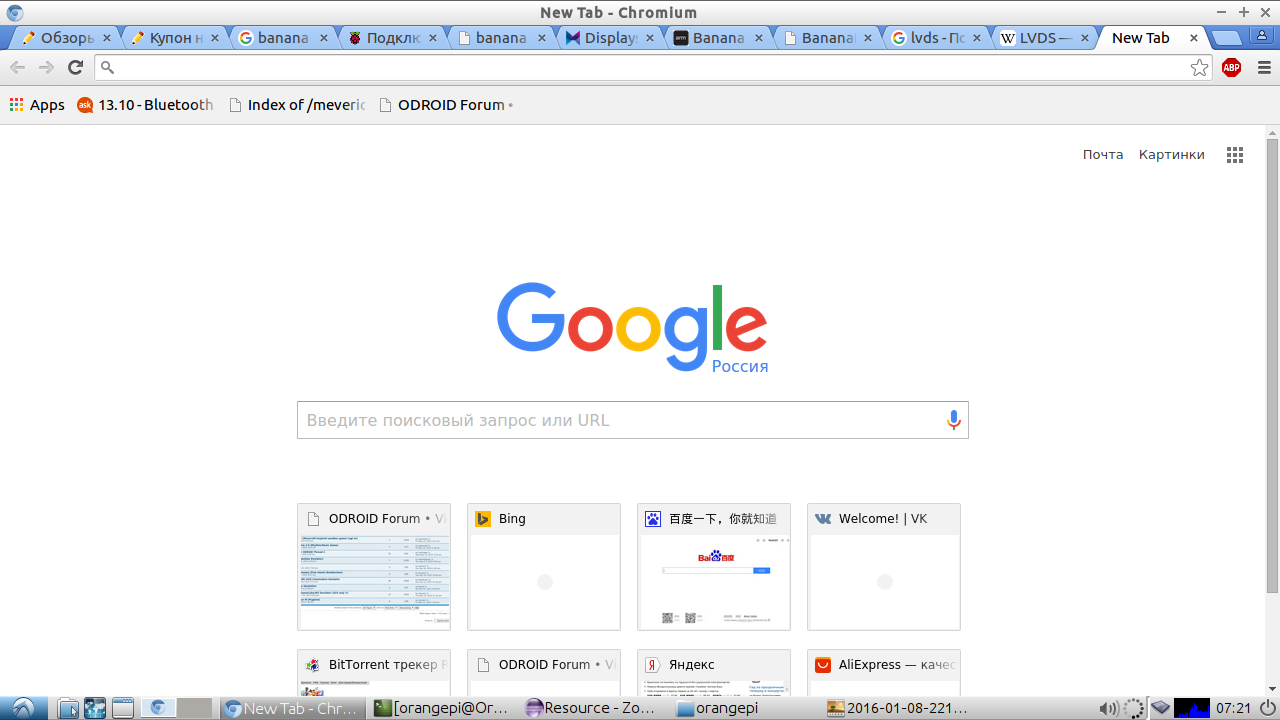Open the Baidu most-visited tile
The image size is (1280, 720).
[x=714, y=567]
